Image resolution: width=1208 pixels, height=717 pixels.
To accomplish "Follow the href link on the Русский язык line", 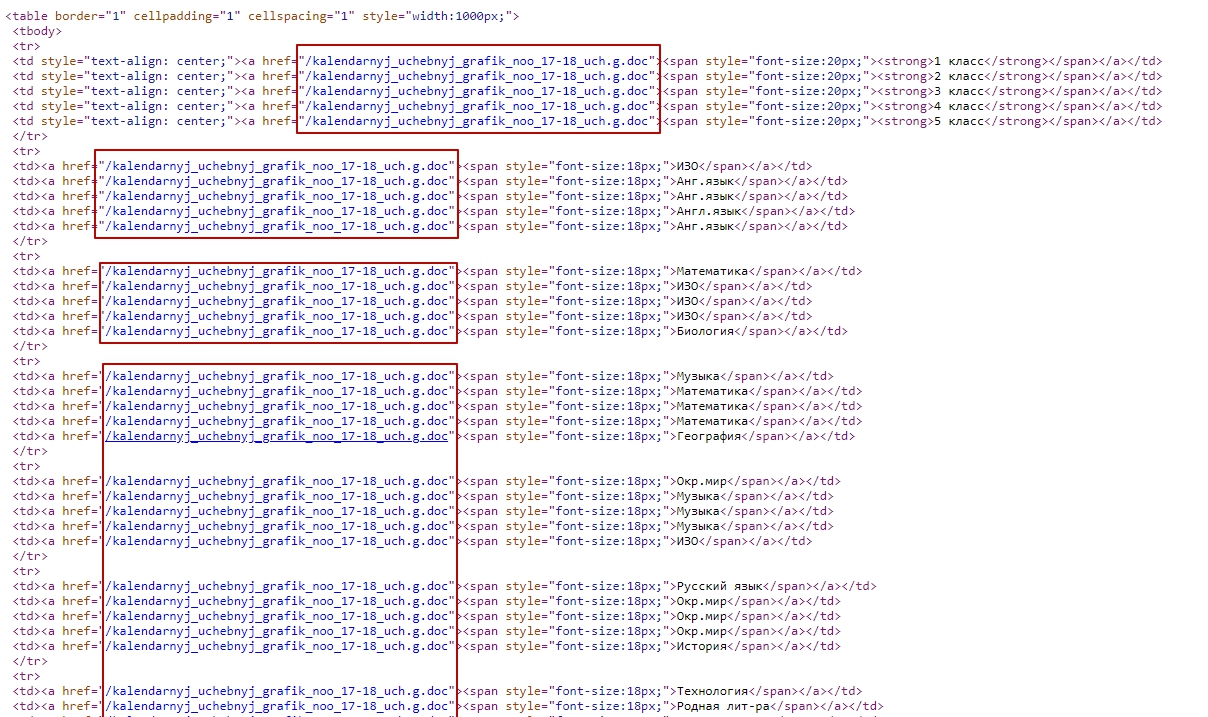I will coord(277,586).
